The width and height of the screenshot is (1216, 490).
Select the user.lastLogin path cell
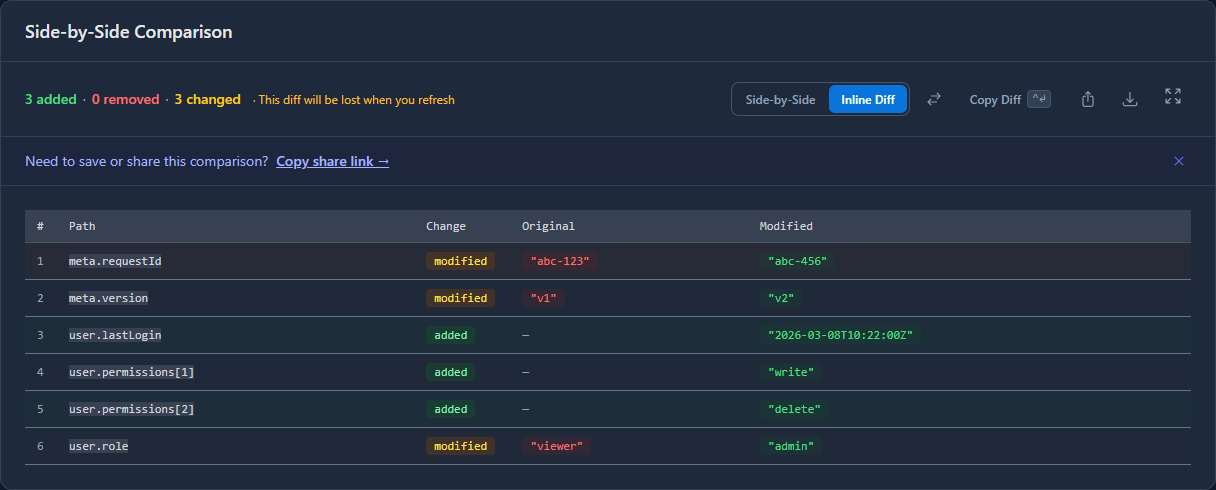(115, 335)
